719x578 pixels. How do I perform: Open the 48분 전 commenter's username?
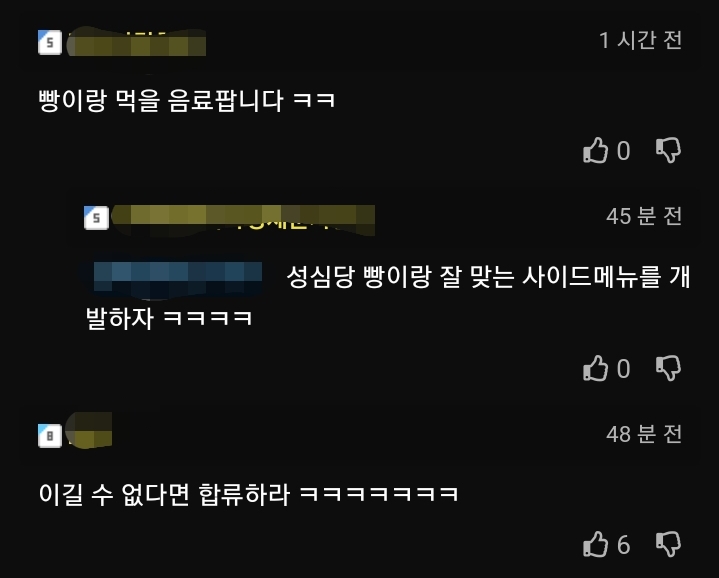point(89,430)
